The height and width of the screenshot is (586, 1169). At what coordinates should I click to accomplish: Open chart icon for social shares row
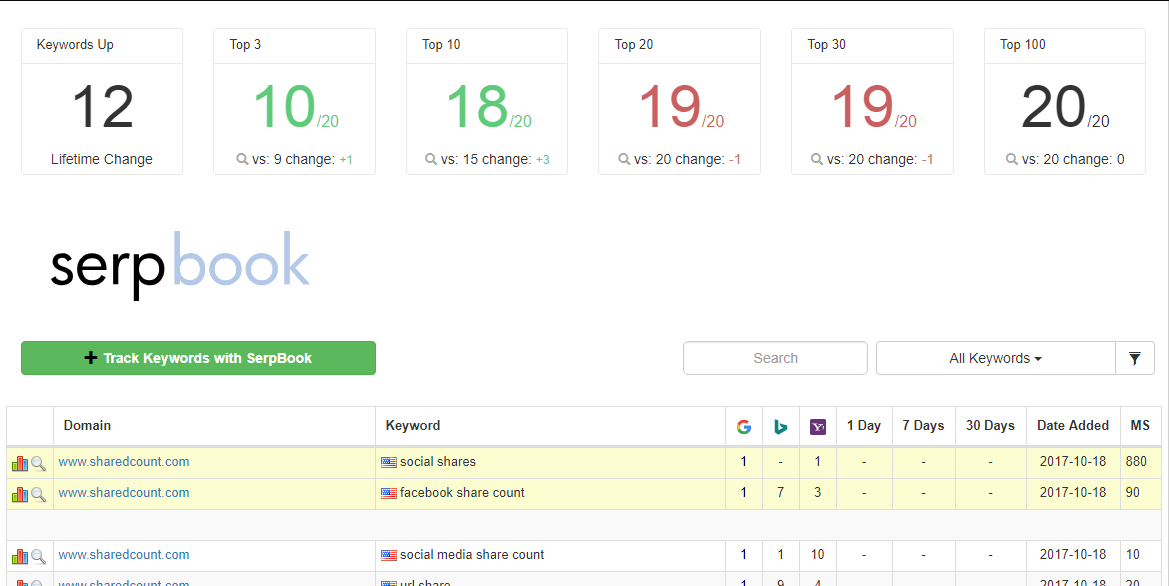19,463
